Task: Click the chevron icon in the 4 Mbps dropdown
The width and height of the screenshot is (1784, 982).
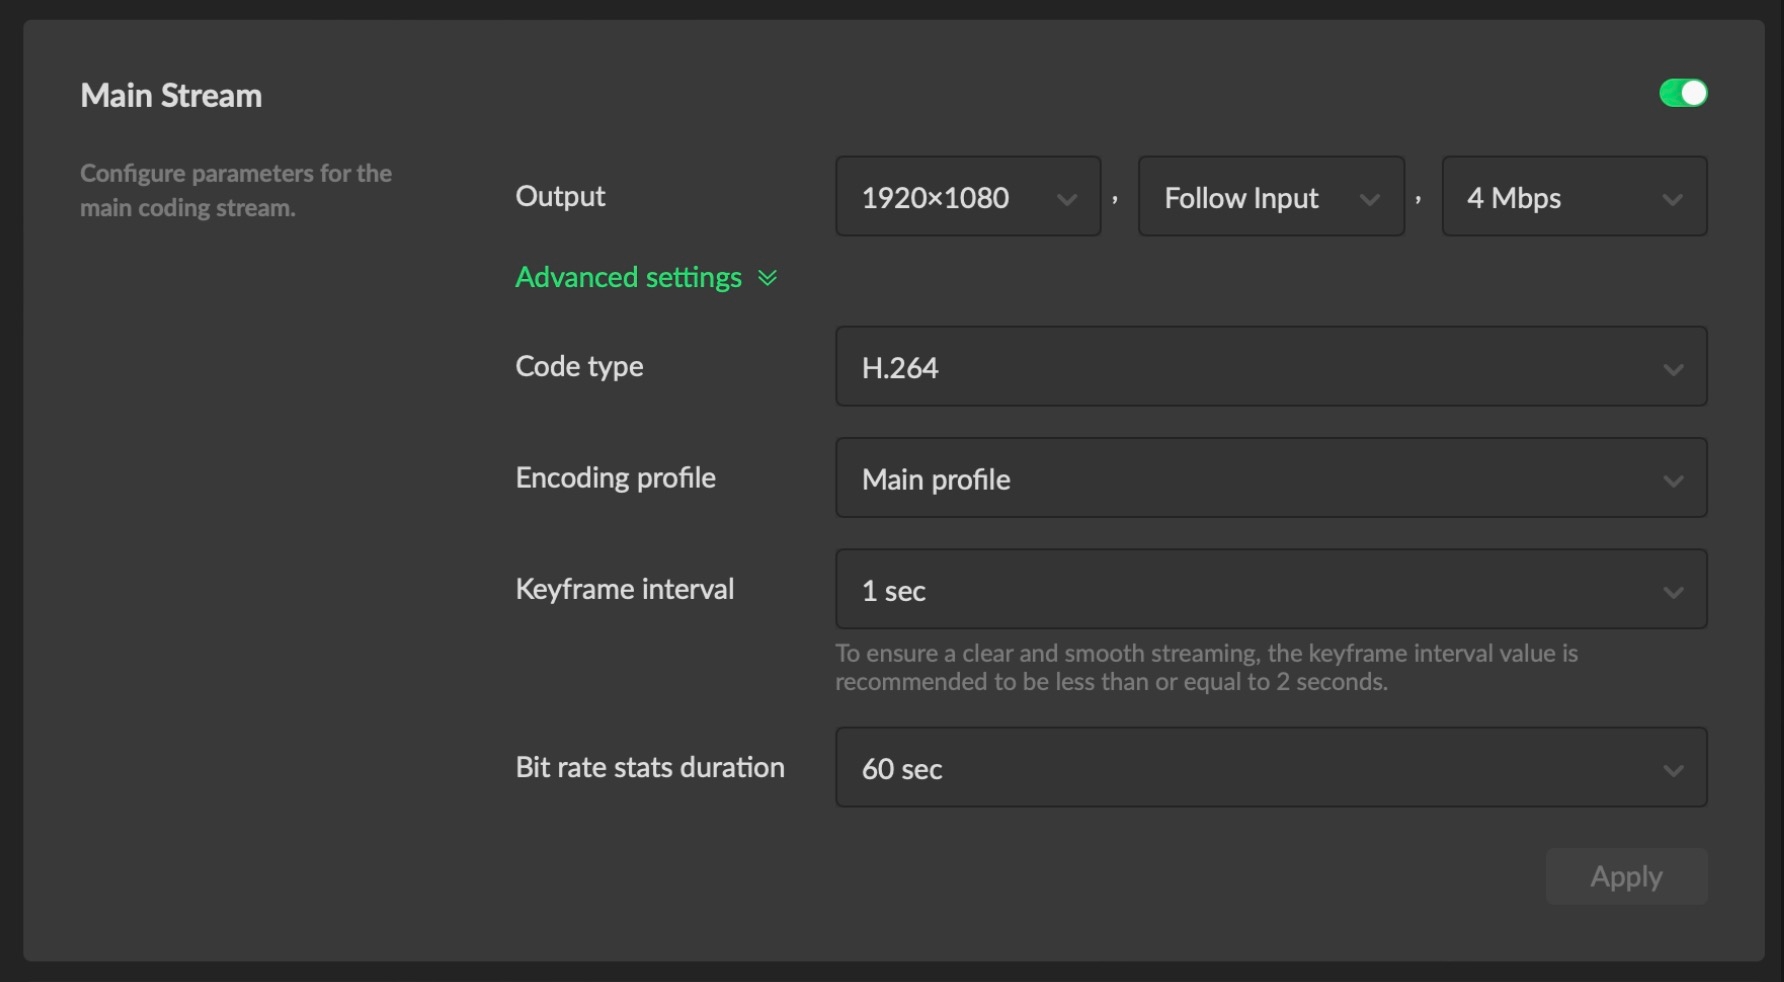Action: (1672, 199)
